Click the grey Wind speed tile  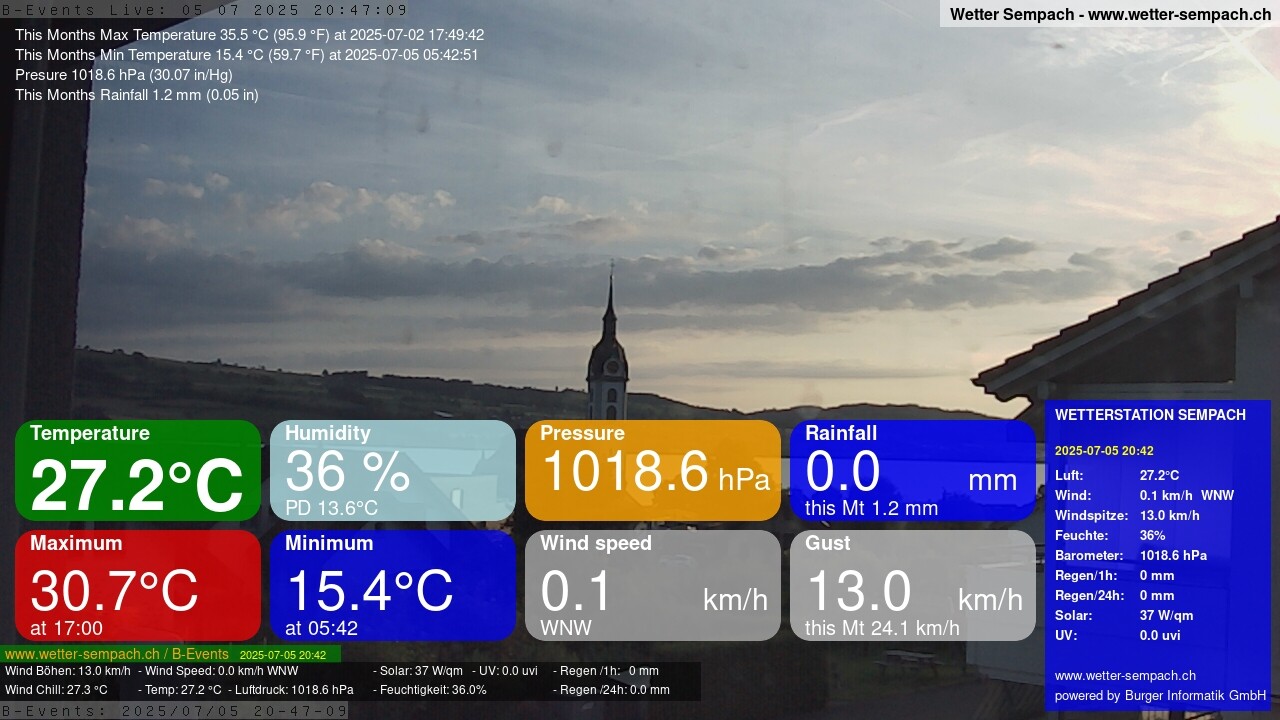pyautogui.click(x=653, y=585)
